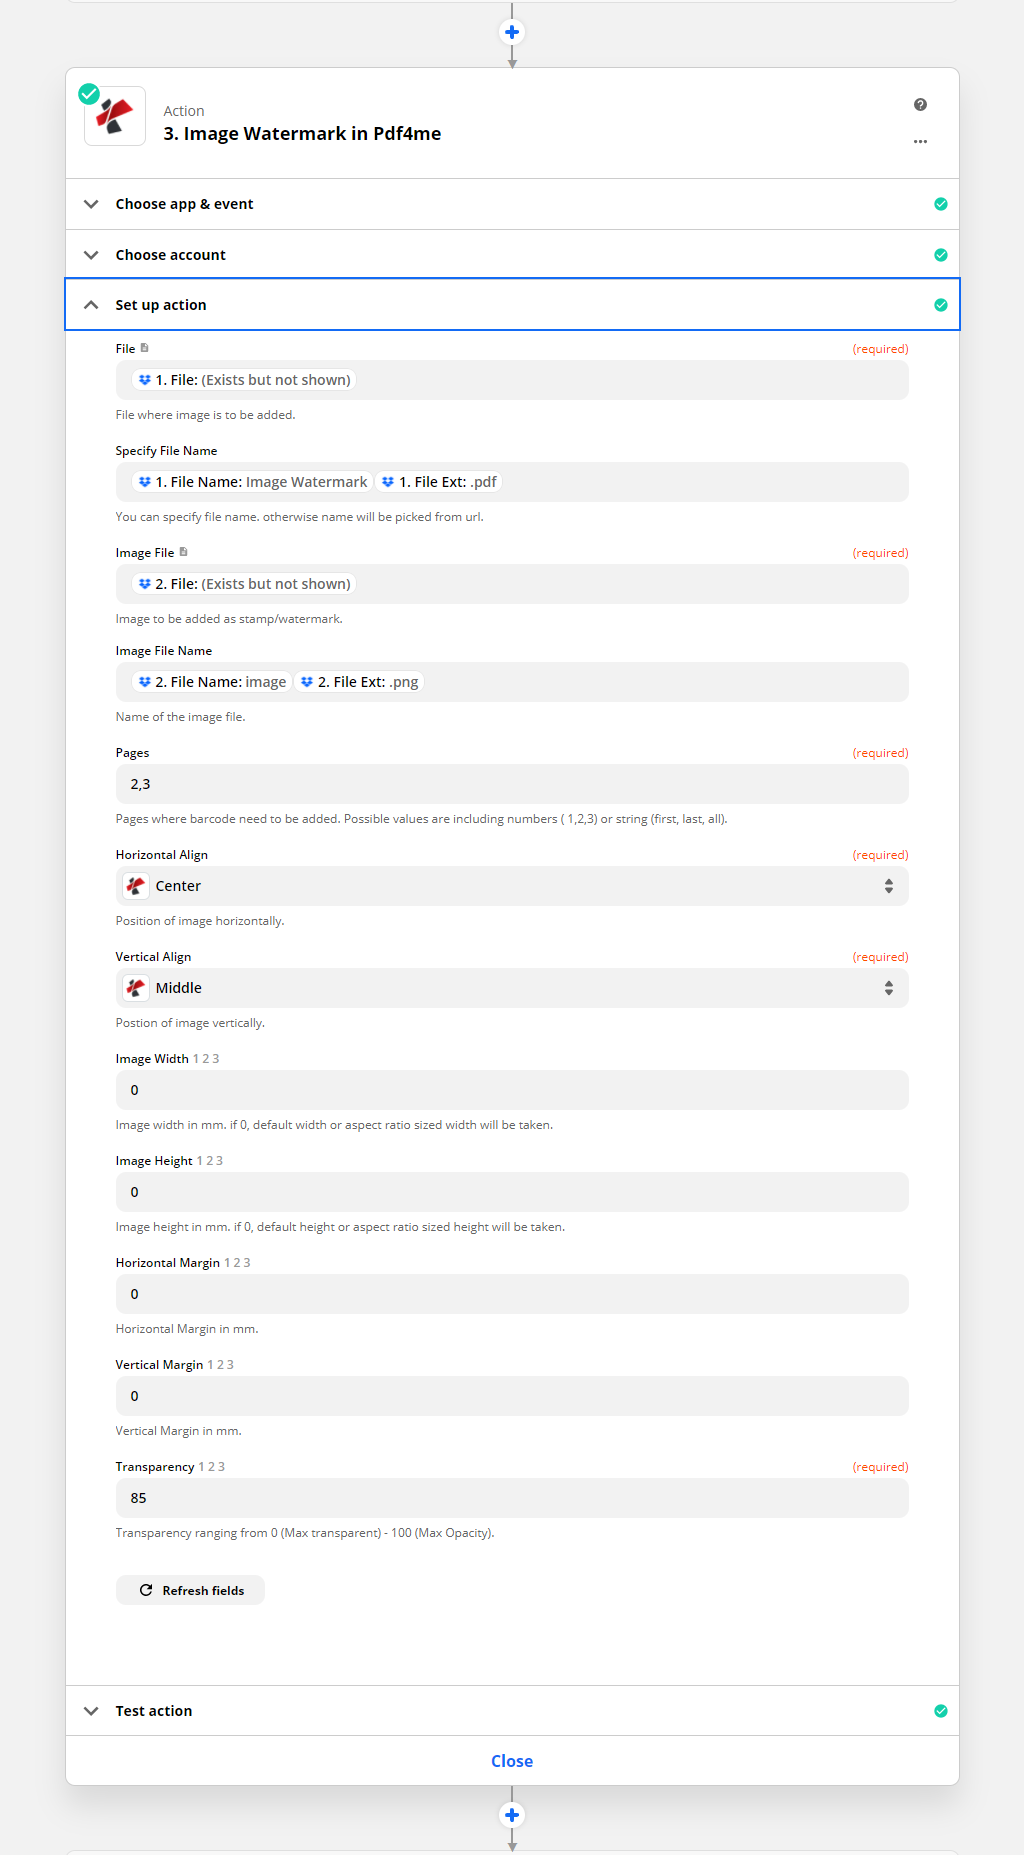Viewport: 1024px width, 1855px height.
Task: Click the Image Width input field
Action: point(512,1090)
